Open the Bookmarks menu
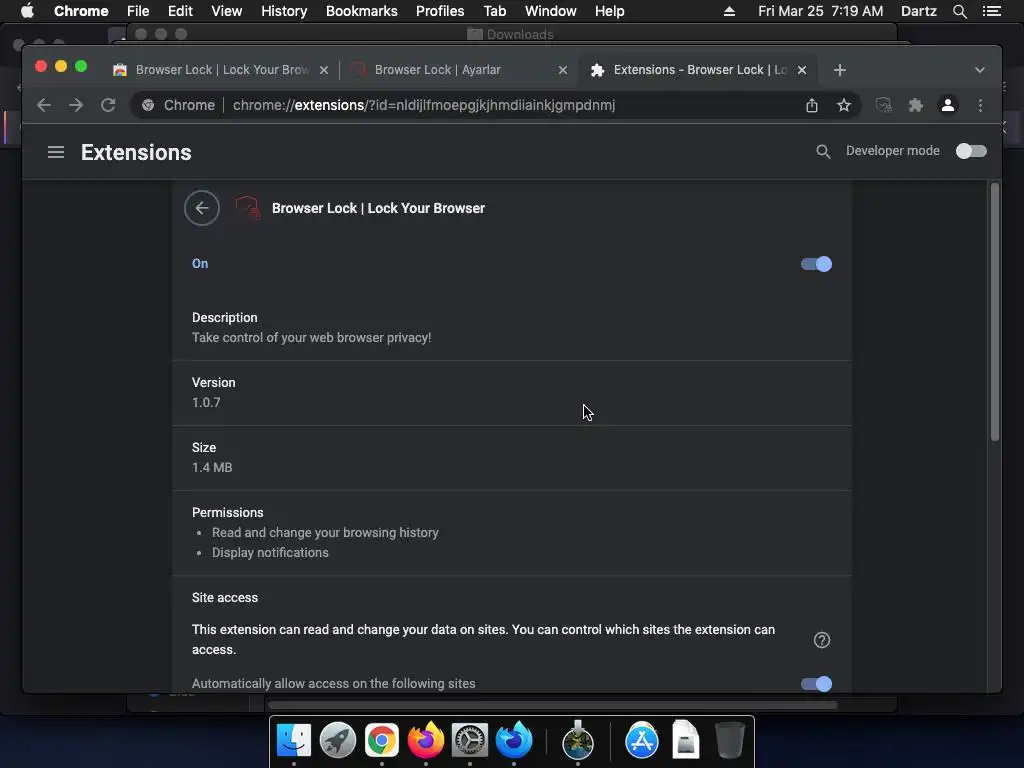1024x768 pixels. (361, 11)
